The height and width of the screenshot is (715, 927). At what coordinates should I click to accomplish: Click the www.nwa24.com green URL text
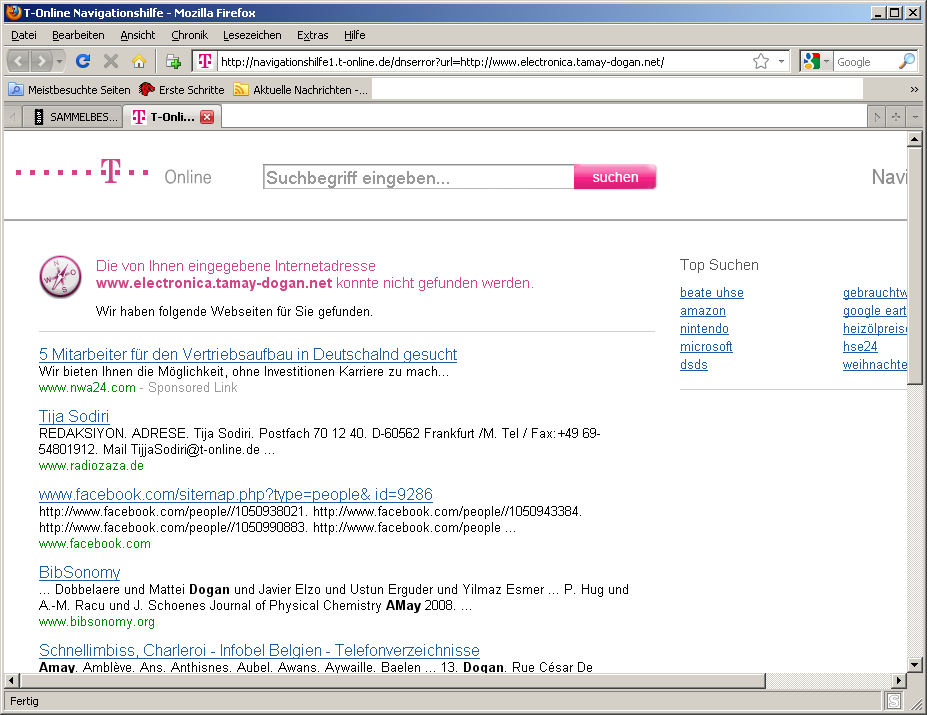(x=87, y=387)
